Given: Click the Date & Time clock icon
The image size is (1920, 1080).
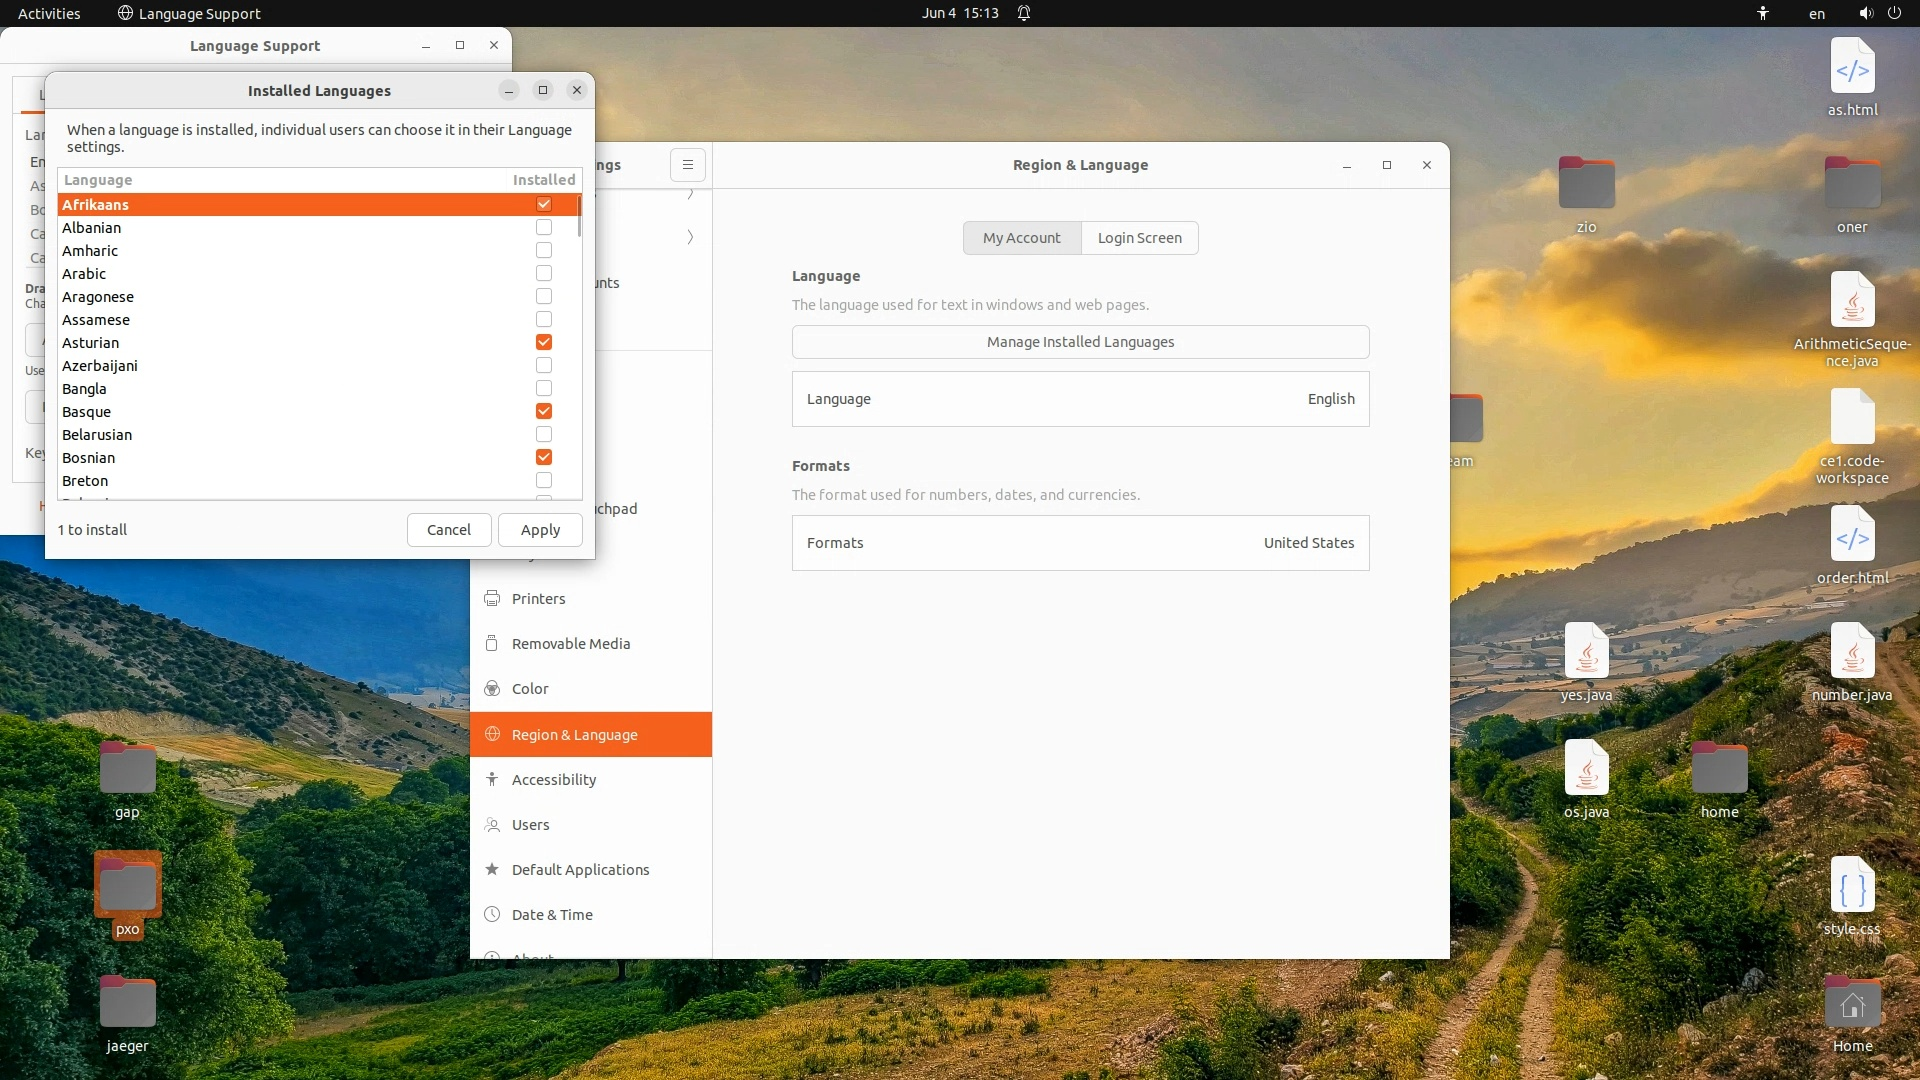Looking at the screenshot, I should (492, 914).
